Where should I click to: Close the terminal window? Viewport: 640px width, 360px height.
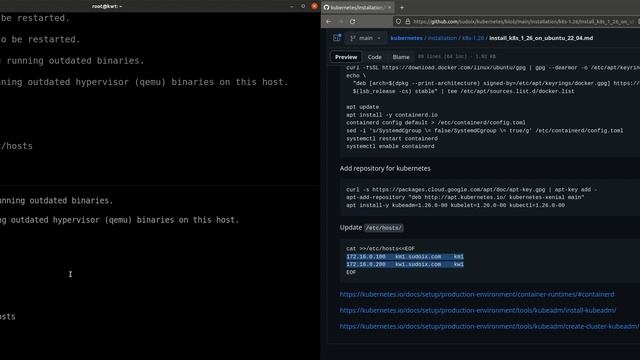(314, 6)
